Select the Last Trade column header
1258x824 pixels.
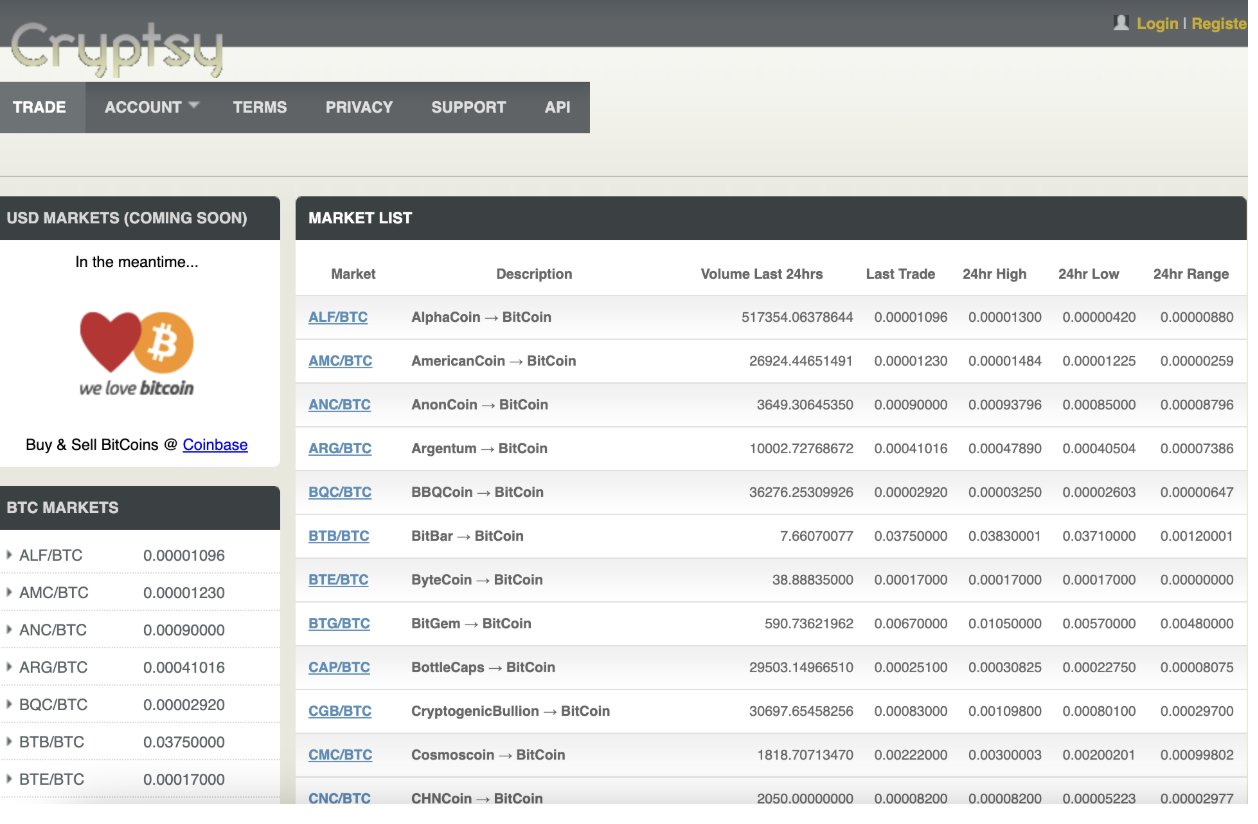tap(901, 274)
